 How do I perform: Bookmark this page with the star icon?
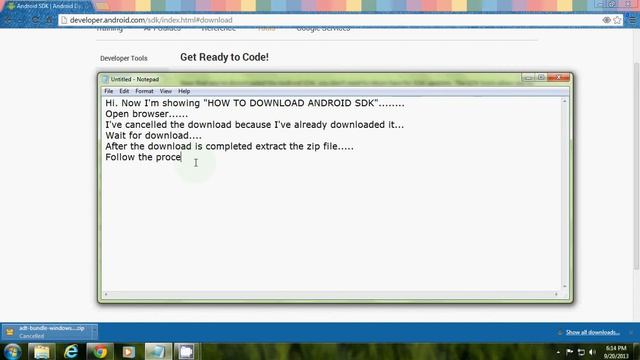point(617,20)
